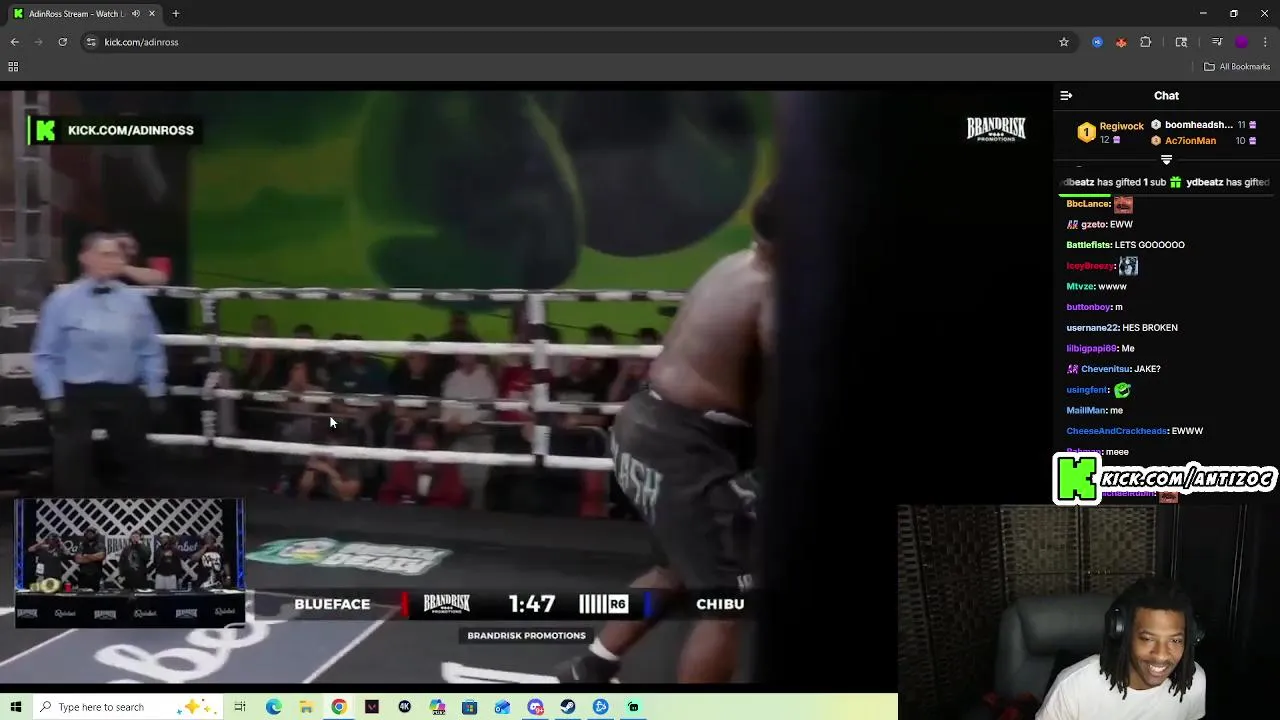The height and width of the screenshot is (720, 1280).
Task: Launch Microsoft Edge from the taskbar
Action: click(273, 707)
